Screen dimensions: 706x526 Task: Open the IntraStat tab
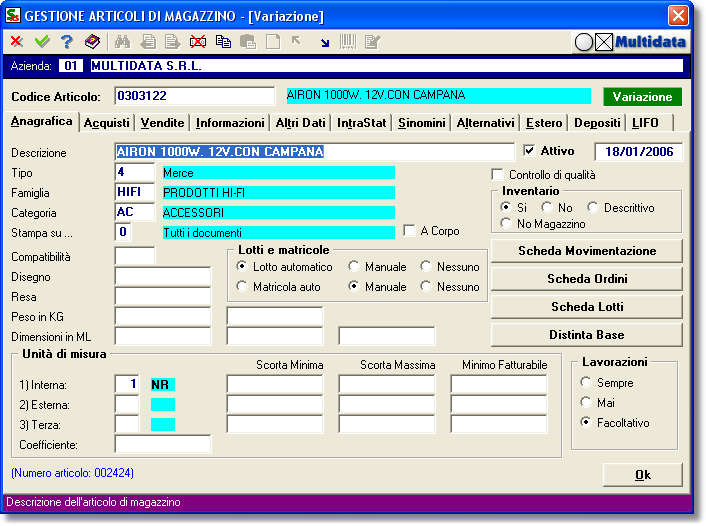pyautogui.click(x=362, y=123)
